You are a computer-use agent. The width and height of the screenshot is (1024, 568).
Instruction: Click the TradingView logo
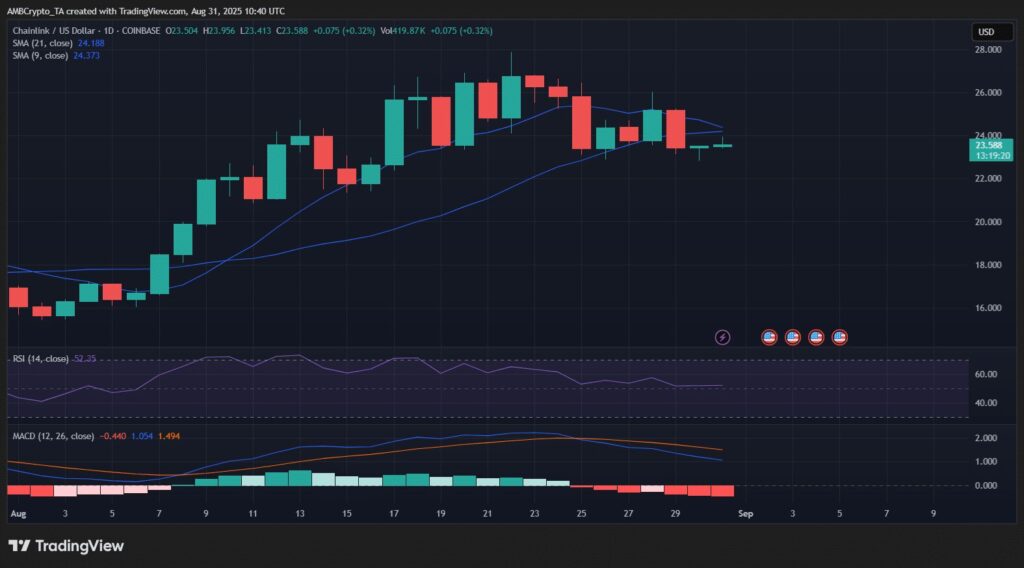pyautogui.click(x=66, y=546)
